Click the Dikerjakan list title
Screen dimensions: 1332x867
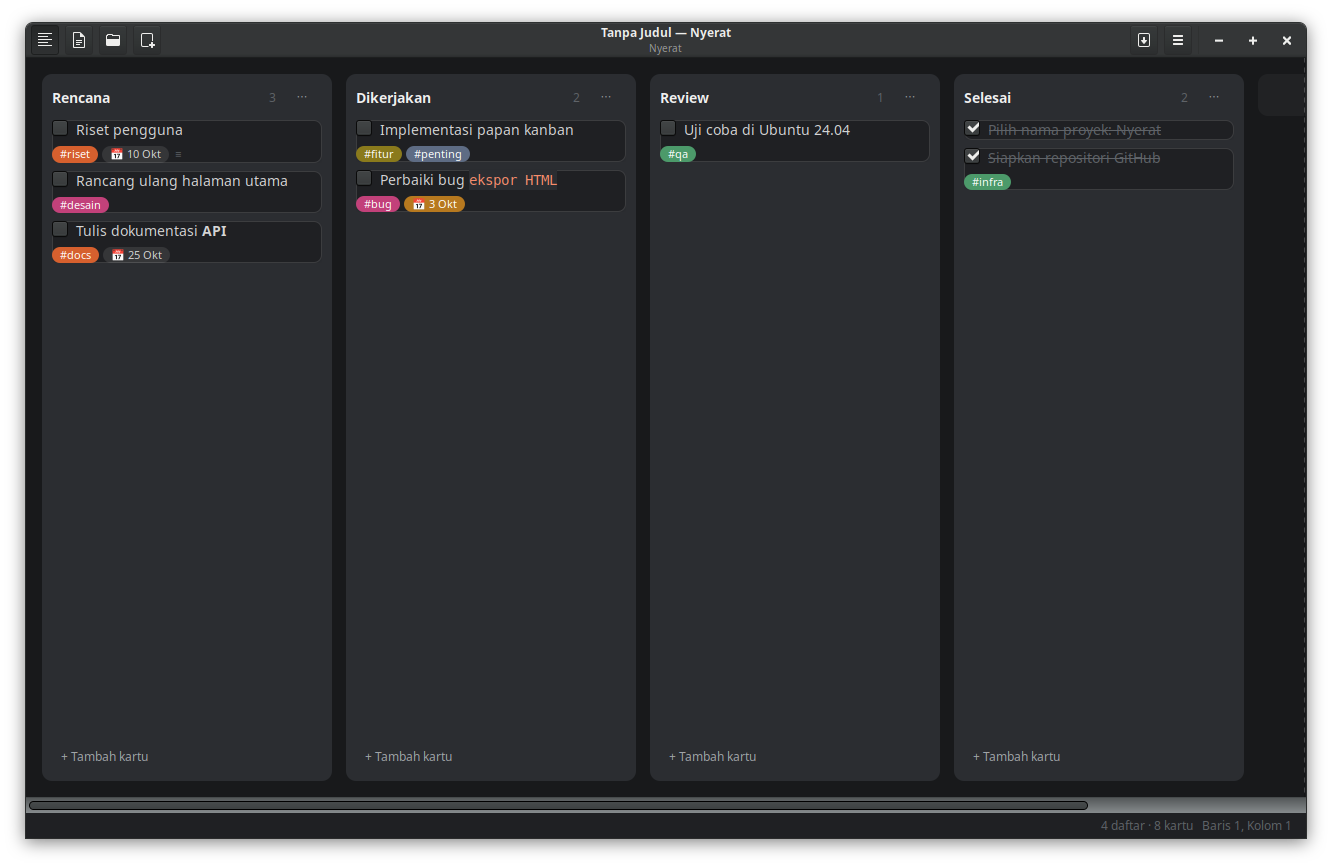click(393, 98)
